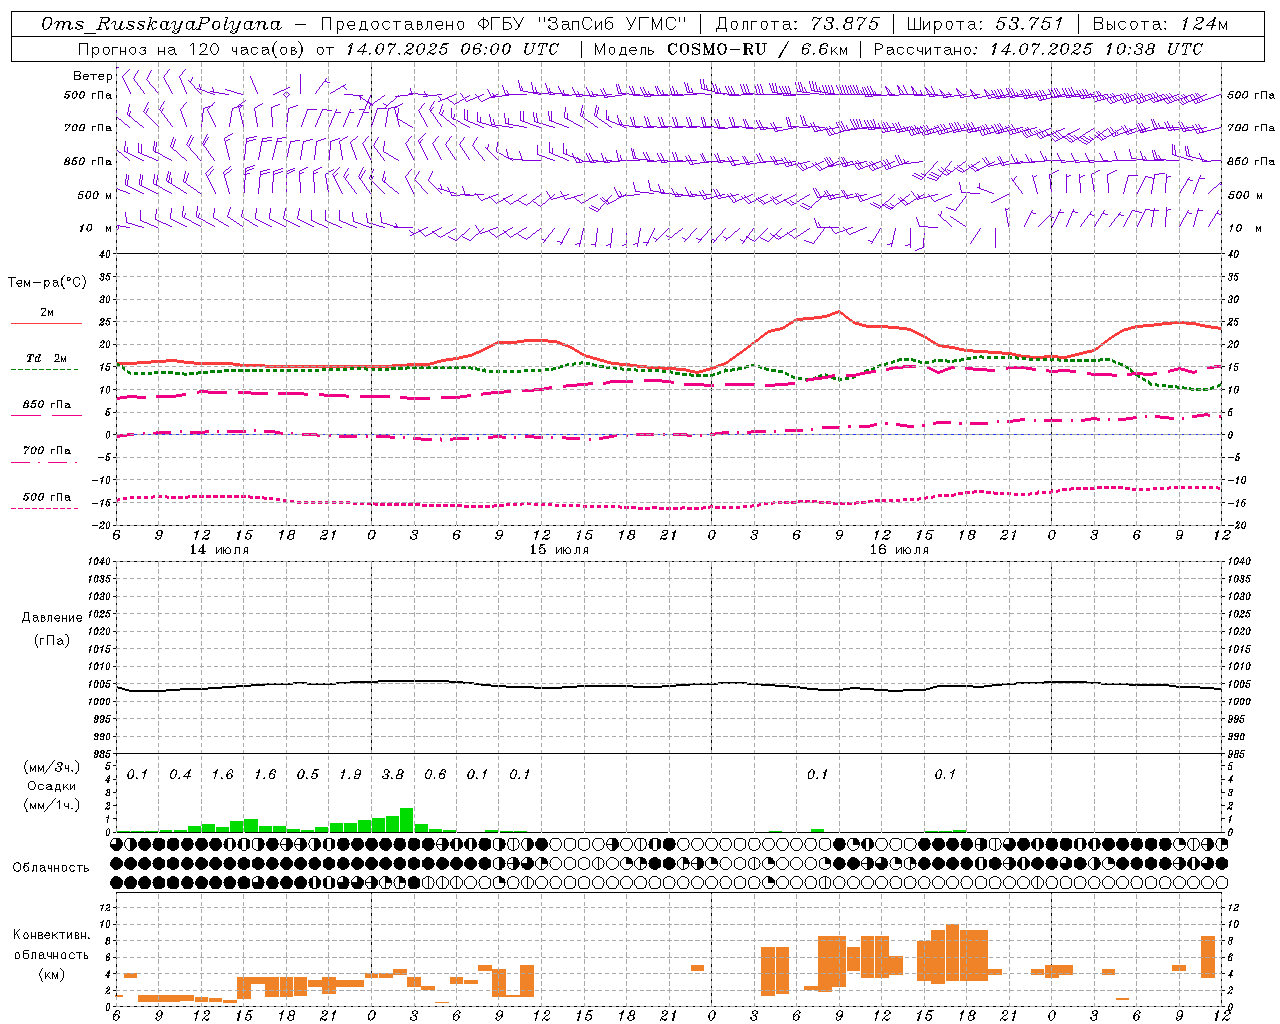
Task: Click the Облачность cloud cover label
Action: click(x=51, y=867)
